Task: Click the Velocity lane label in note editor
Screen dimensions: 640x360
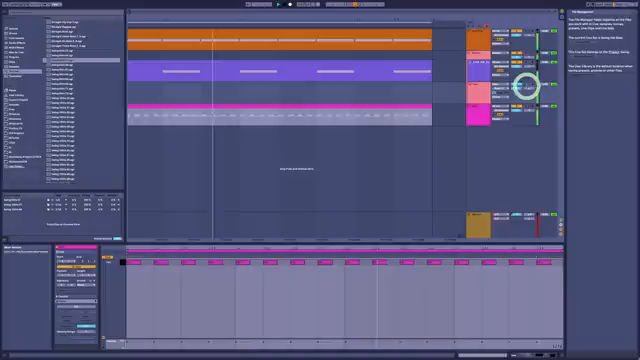Action: pos(111,341)
